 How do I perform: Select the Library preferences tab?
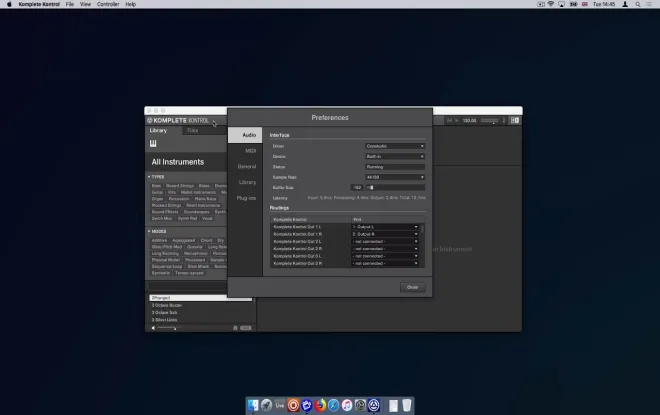[245, 182]
